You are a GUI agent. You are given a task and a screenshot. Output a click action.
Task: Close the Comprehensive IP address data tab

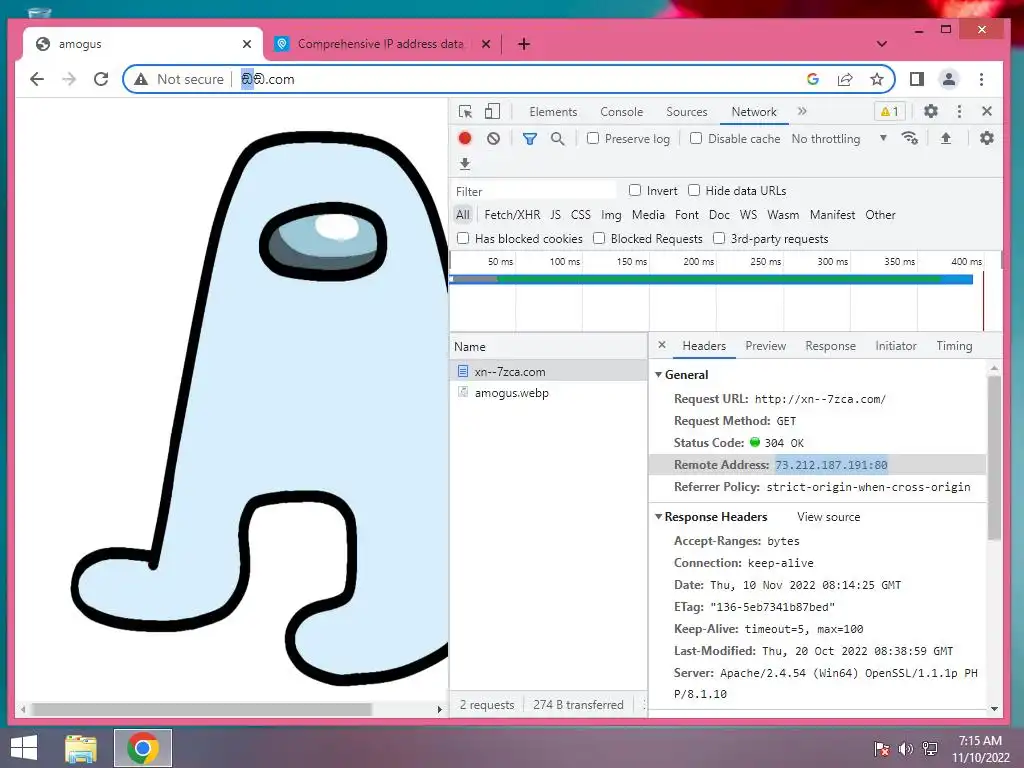coord(486,44)
